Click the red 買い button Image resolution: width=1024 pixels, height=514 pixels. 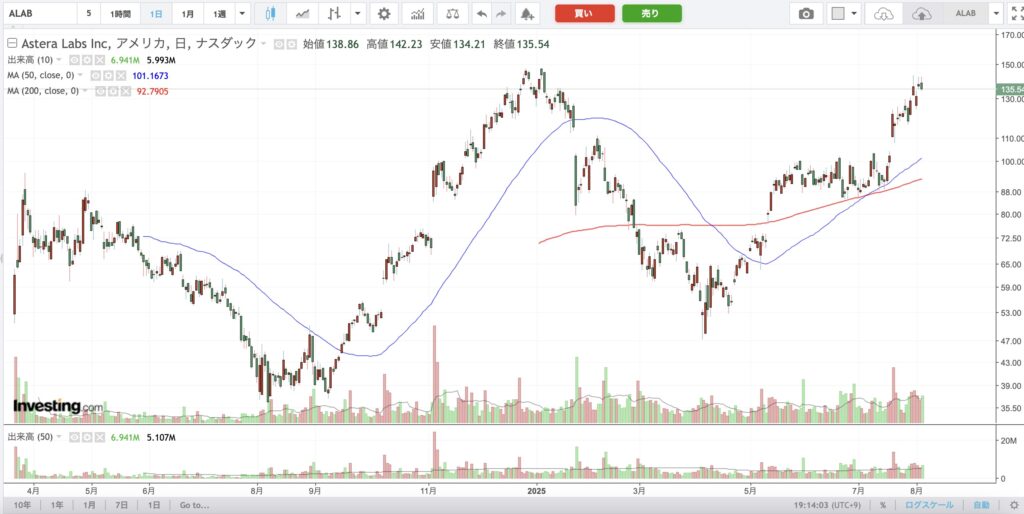(584, 13)
